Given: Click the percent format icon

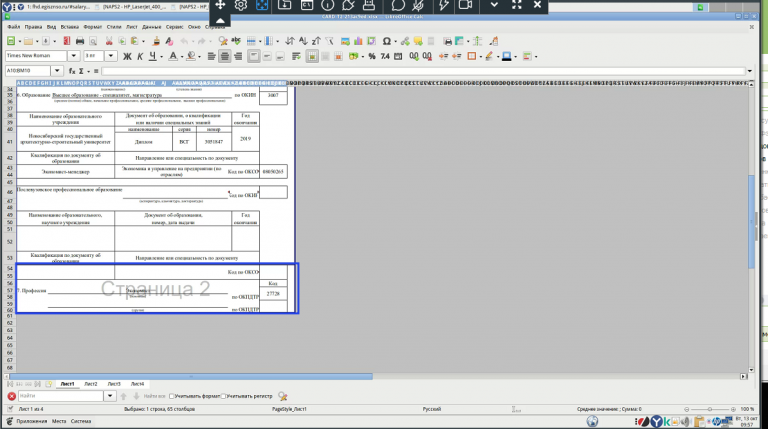Looking at the screenshot, I should [372, 56].
